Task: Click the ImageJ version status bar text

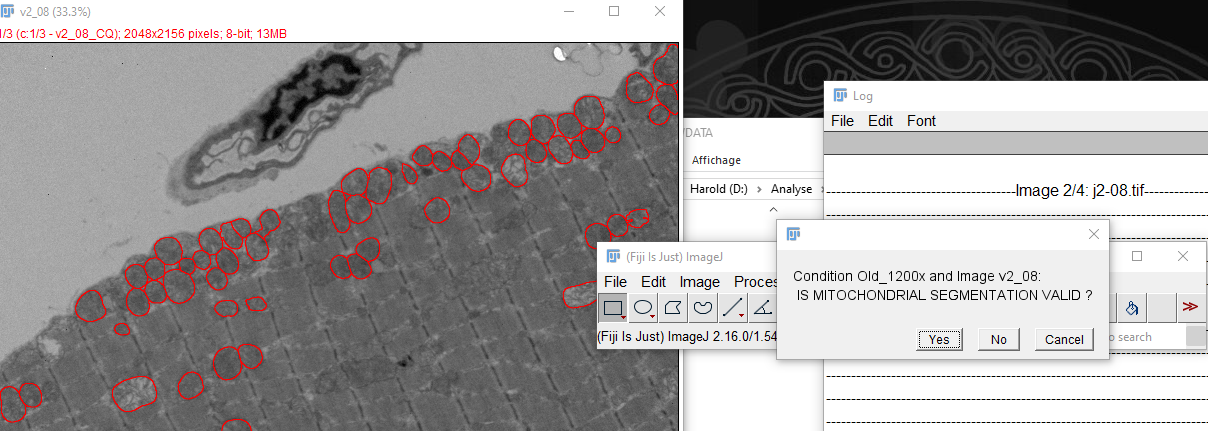Action: point(686,337)
